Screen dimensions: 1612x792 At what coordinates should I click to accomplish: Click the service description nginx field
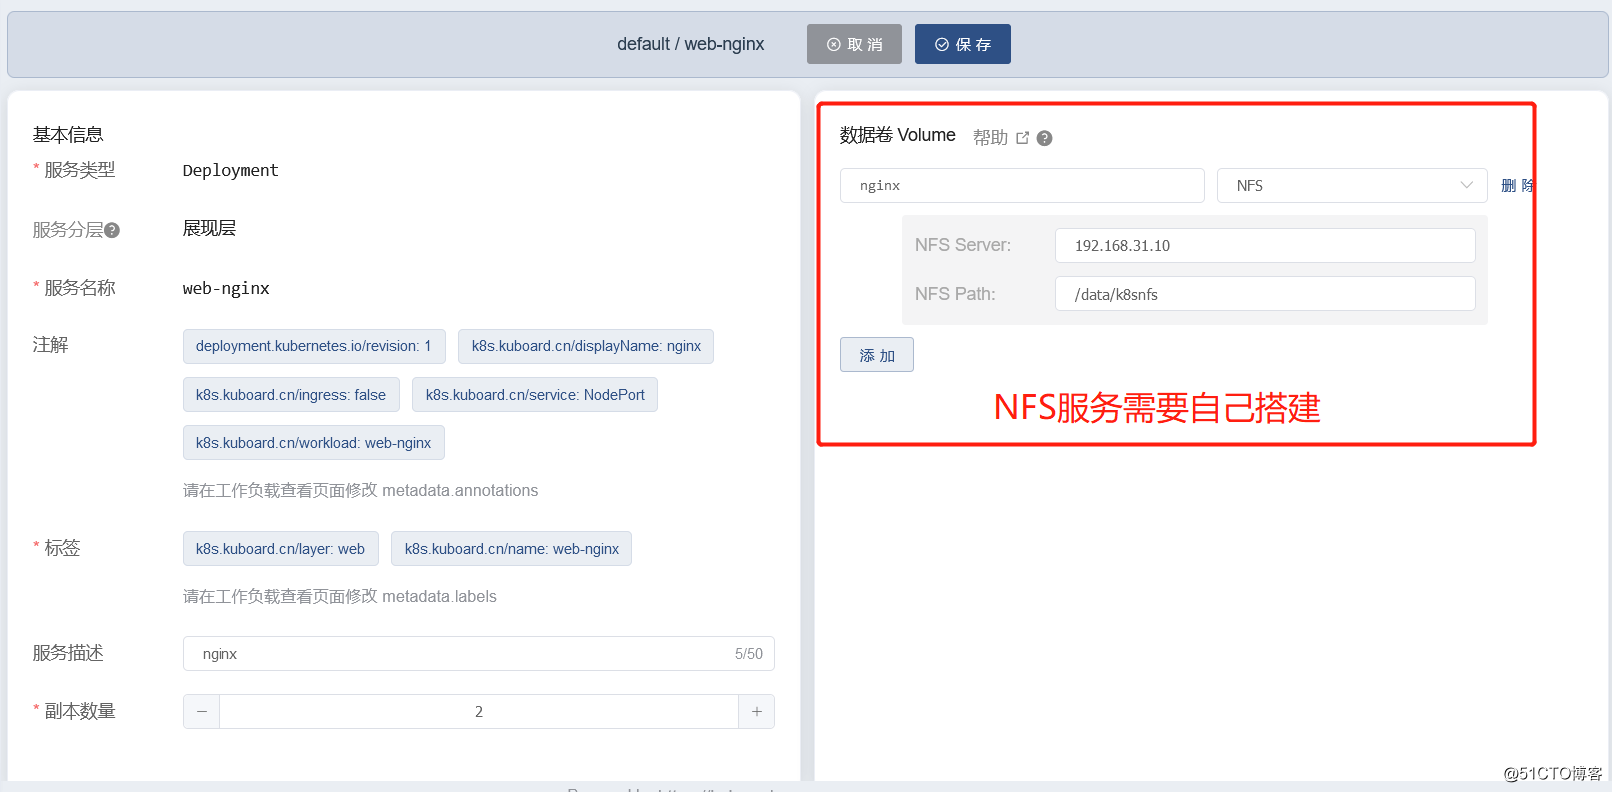click(x=479, y=653)
